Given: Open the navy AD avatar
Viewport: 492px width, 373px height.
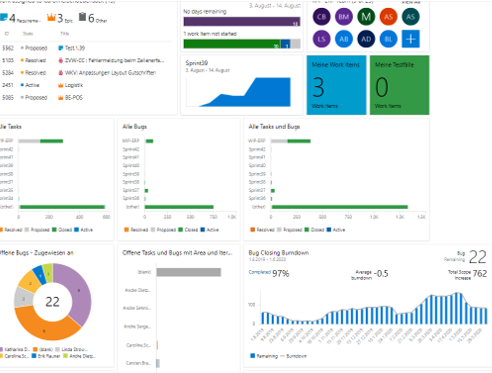Looking at the screenshot, I should [366, 39].
